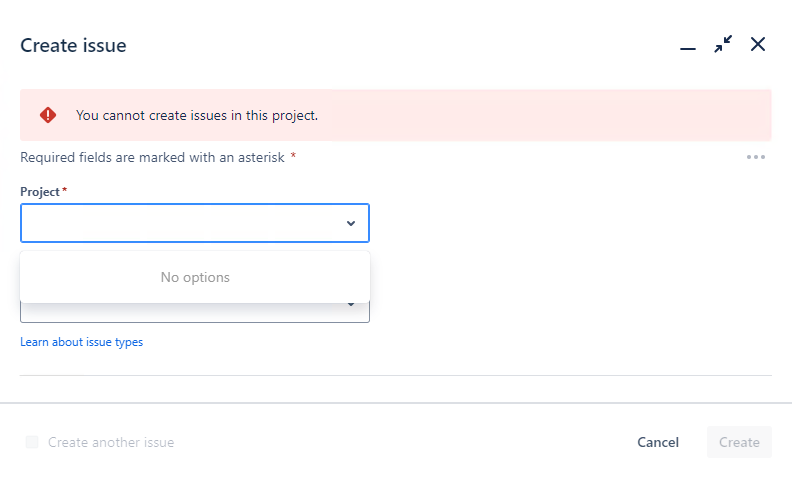The height and width of the screenshot is (481, 792).
Task: Click the 'Create another issue' label text
Action: click(x=111, y=442)
